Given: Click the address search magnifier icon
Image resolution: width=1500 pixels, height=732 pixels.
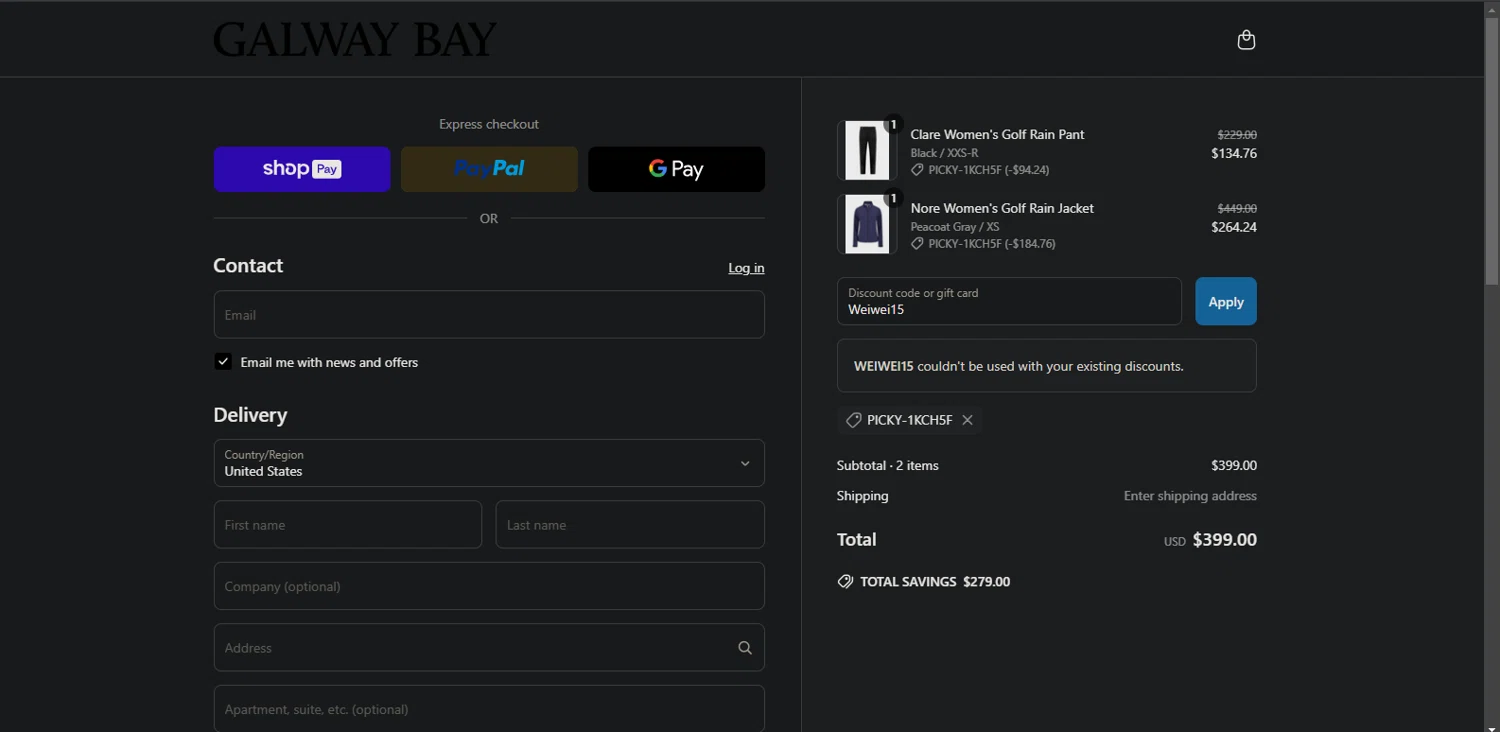Looking at the screenshot, I should coord(745,648).
